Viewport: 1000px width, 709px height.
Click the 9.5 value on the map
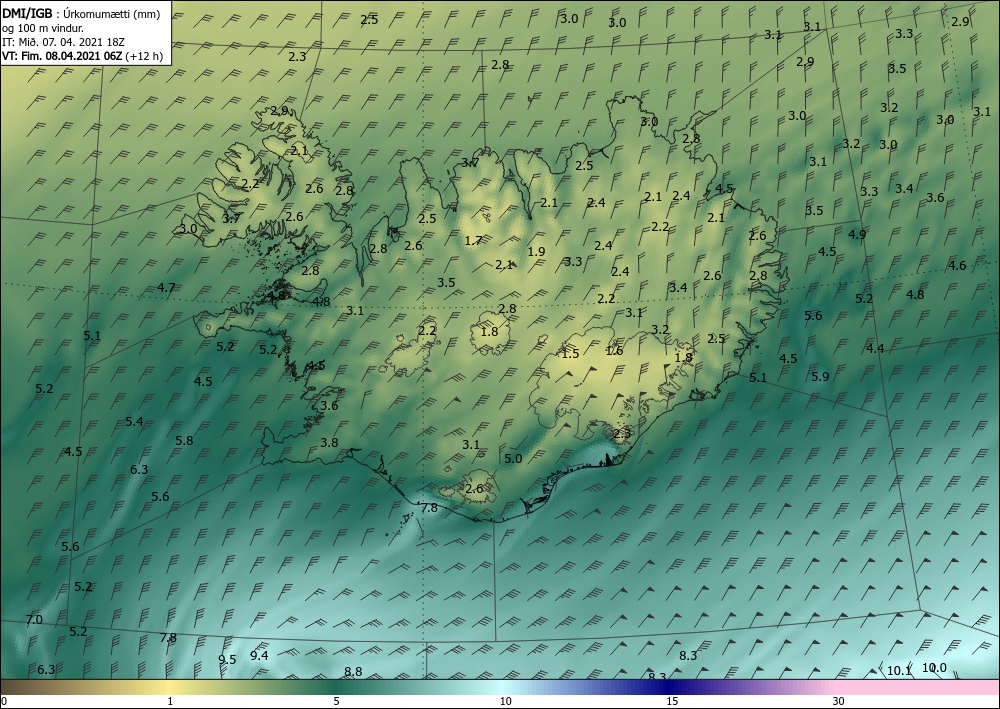(227, 660)
